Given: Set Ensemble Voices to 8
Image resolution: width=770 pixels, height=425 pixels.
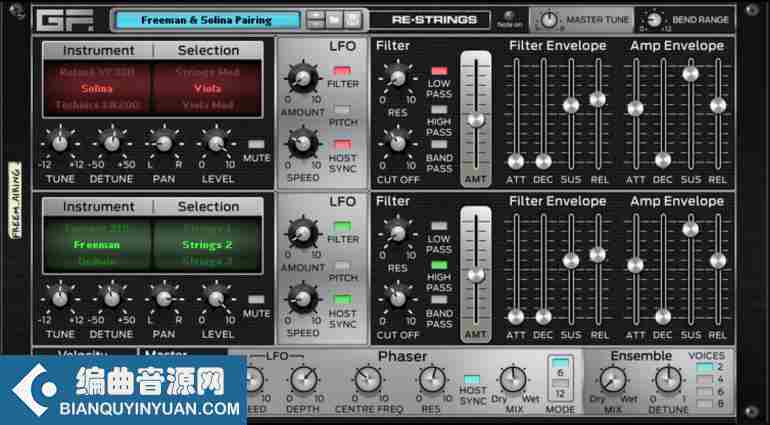Looking at the screenshot, I should point(705,404).
